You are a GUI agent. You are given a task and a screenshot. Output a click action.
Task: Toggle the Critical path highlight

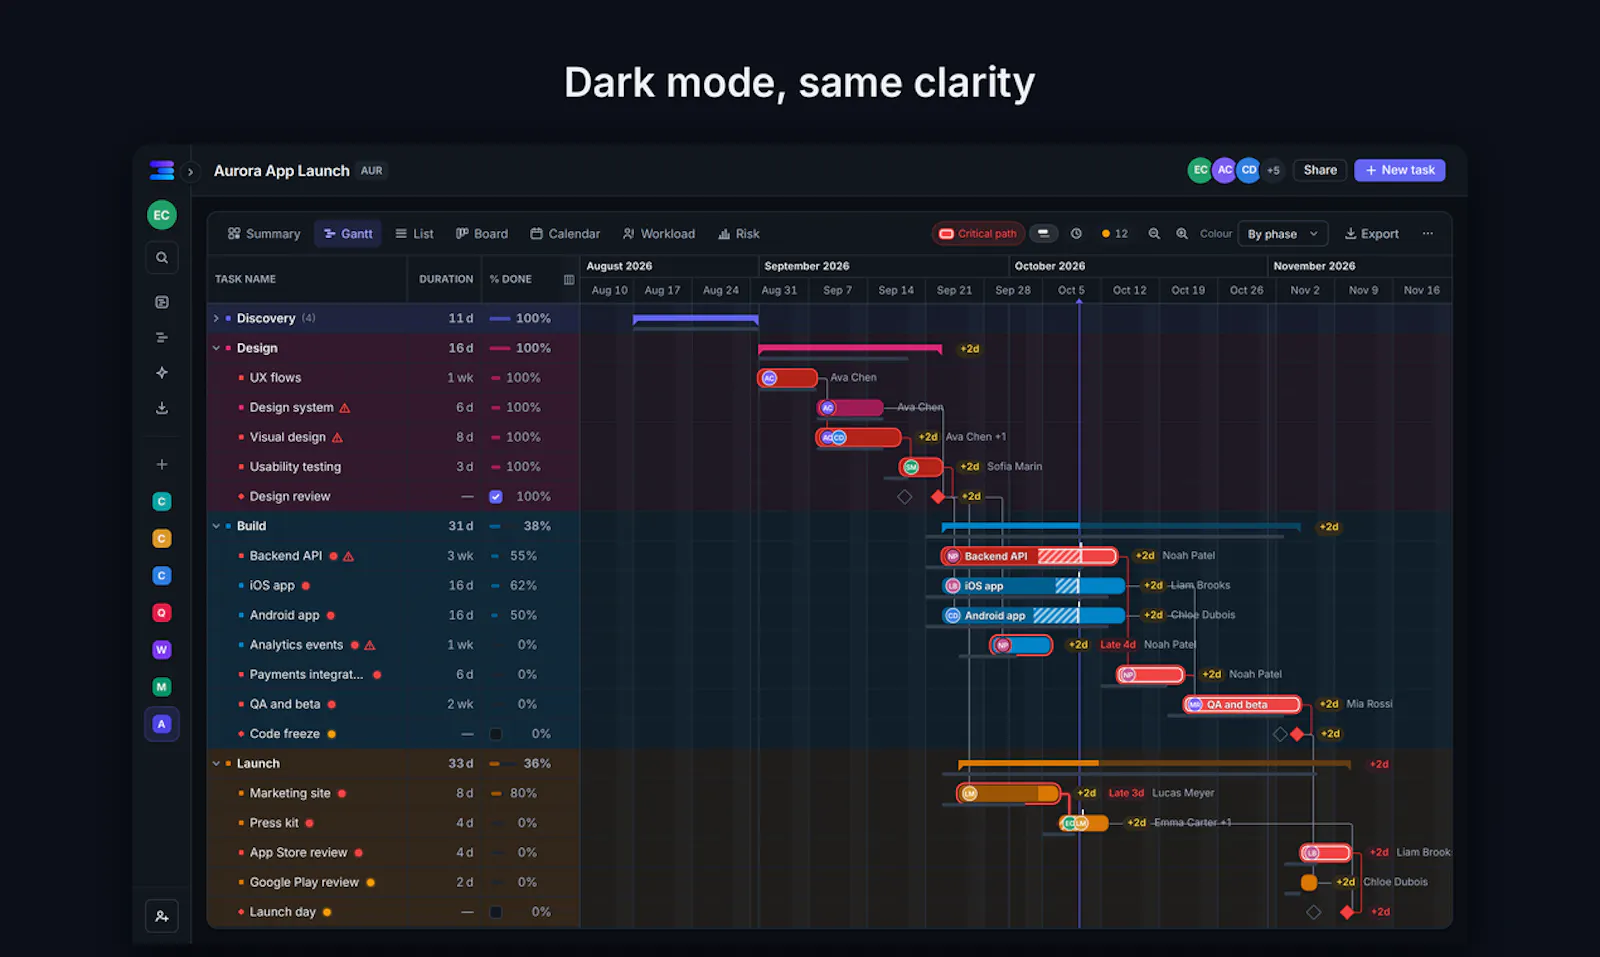pos(978,234)
